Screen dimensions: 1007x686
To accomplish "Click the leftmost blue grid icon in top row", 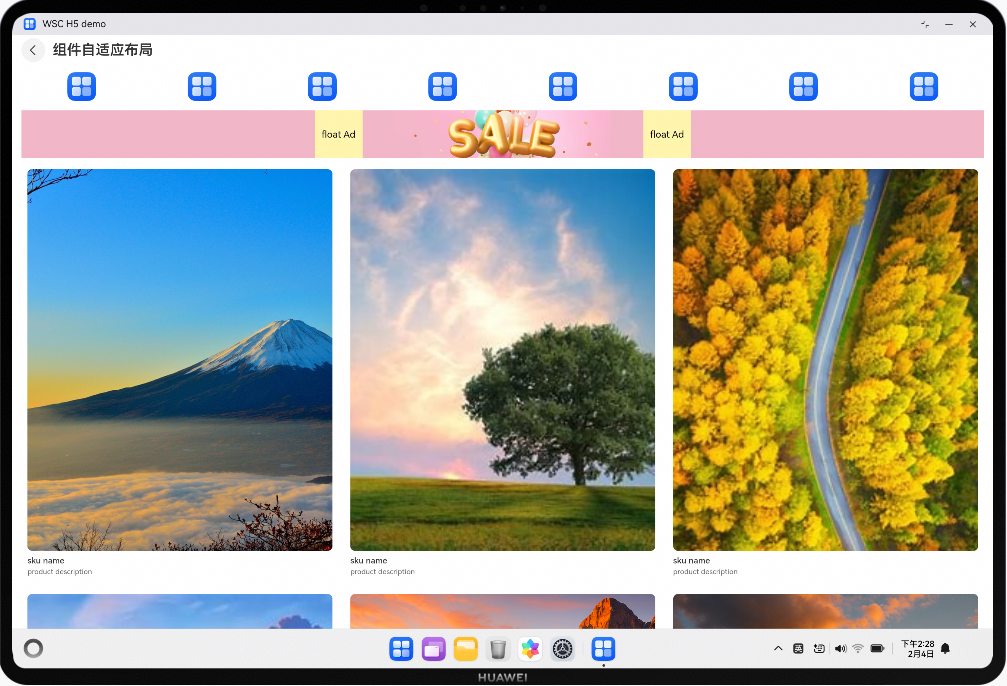I will pos(81,87).
